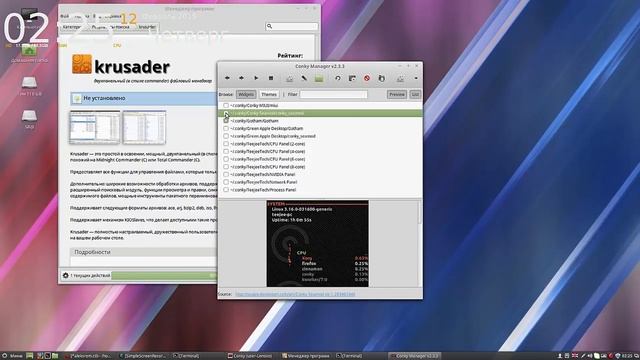Enable the CPU Panel (6-core) checkbox
Image resolution: width=640 pixels, height=360 pixels.
tap(226, 159)
